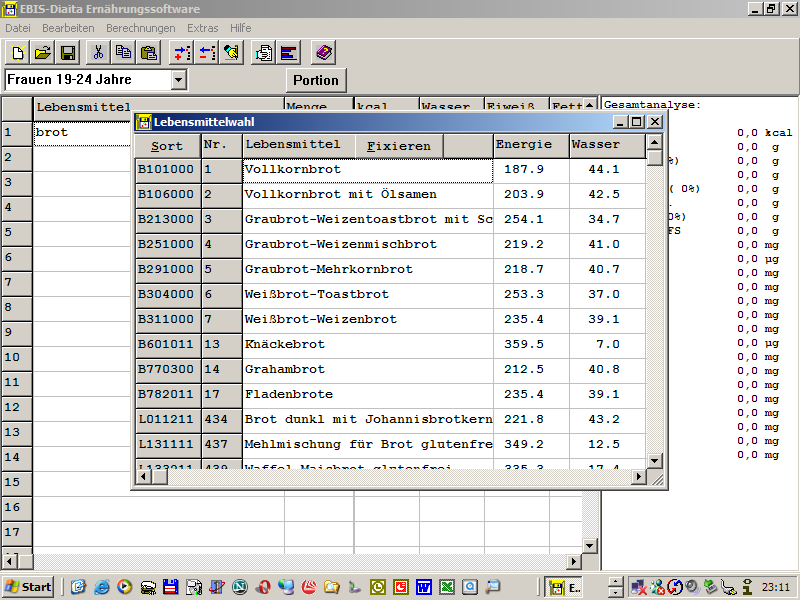The width and height of the screenshot is (800, 600).
Task: Click the Sort column header button
Action: 167,146
